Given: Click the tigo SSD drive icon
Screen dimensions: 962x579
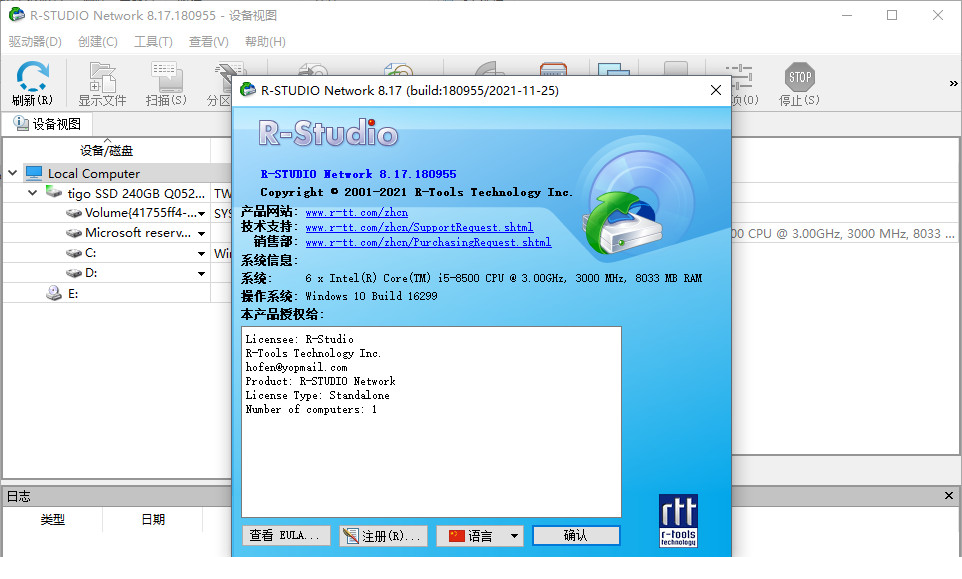Looking at the screenshot, I should click(x=54, y=192).
